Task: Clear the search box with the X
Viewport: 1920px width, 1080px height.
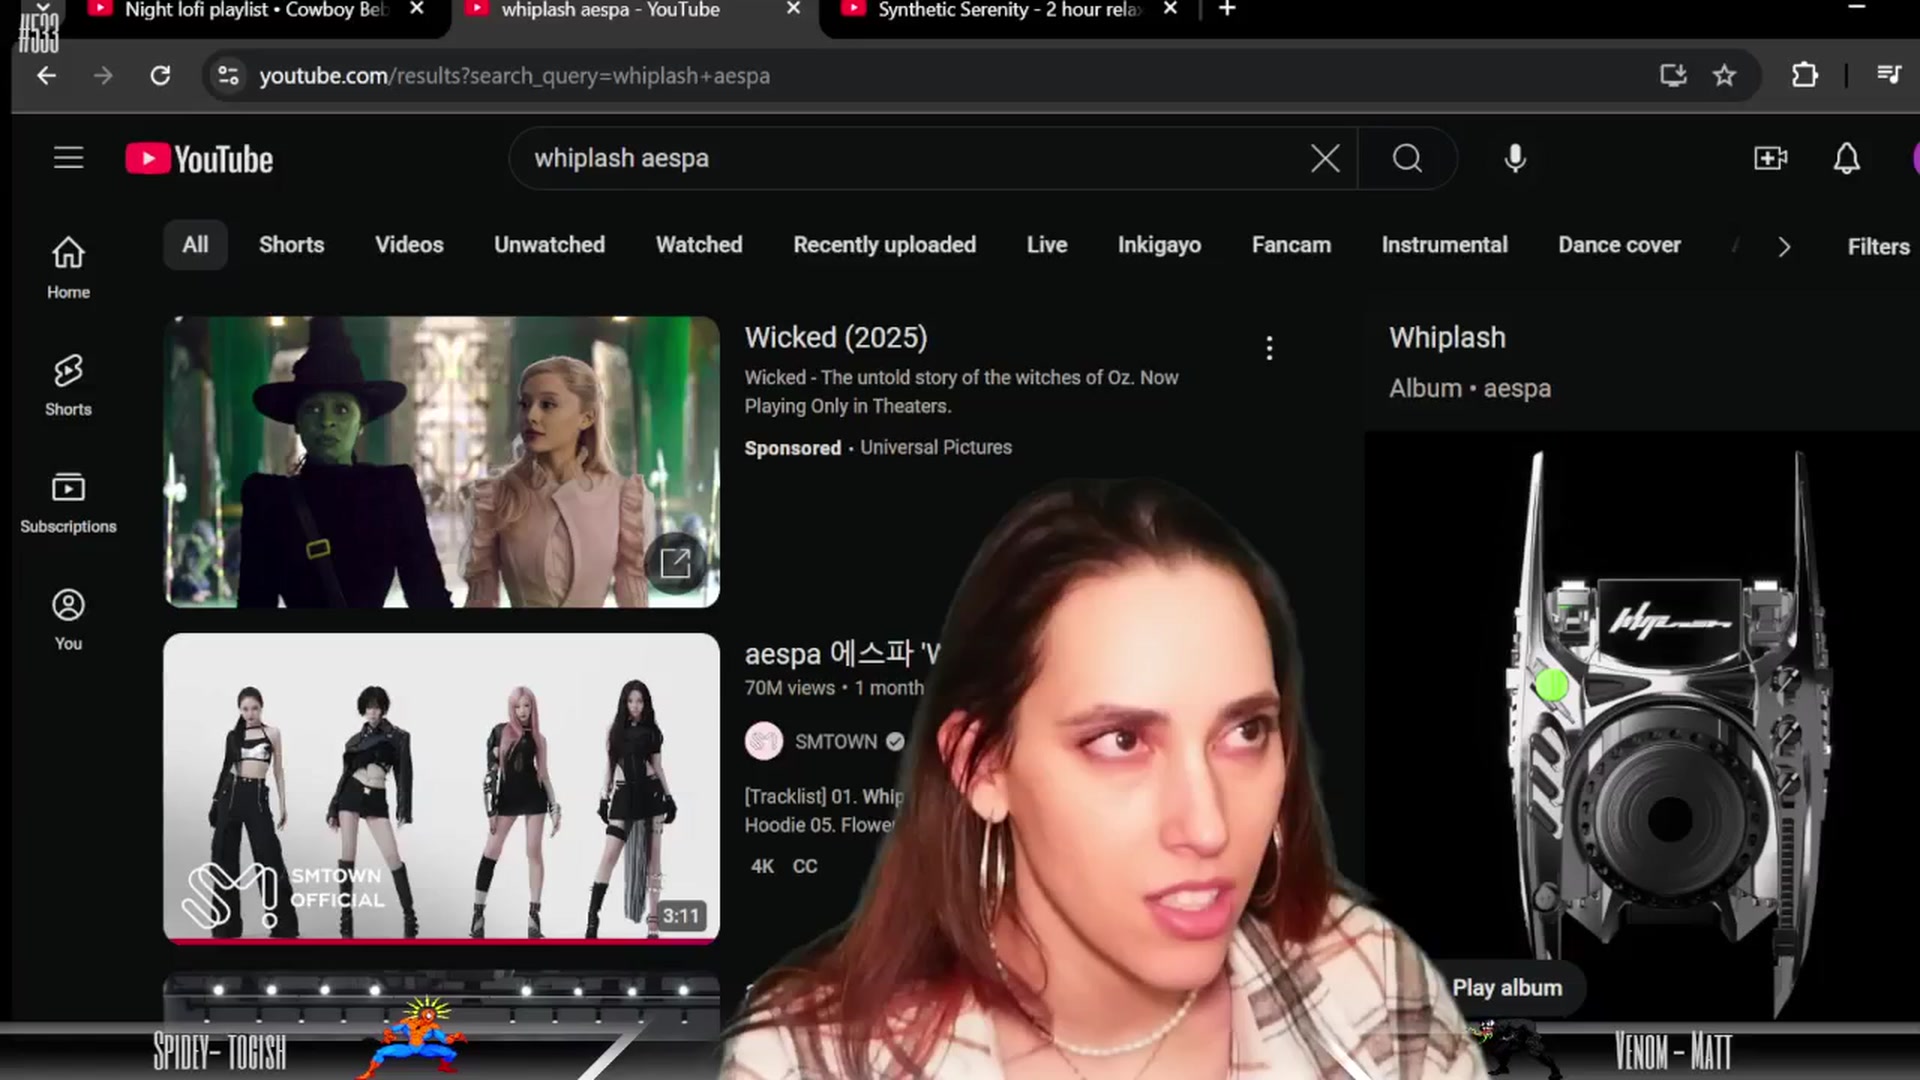Action: pos(1325,158)
